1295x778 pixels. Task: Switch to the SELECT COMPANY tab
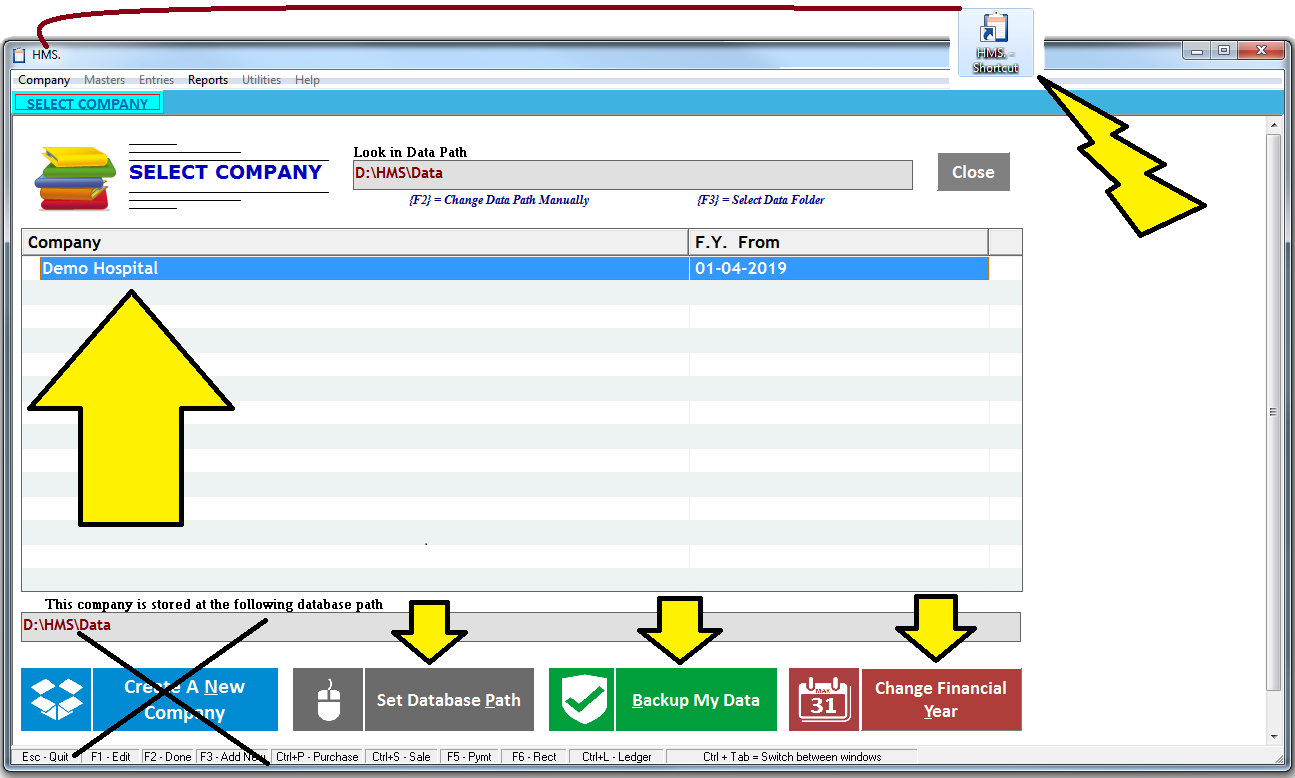click(x=87, y=102)
